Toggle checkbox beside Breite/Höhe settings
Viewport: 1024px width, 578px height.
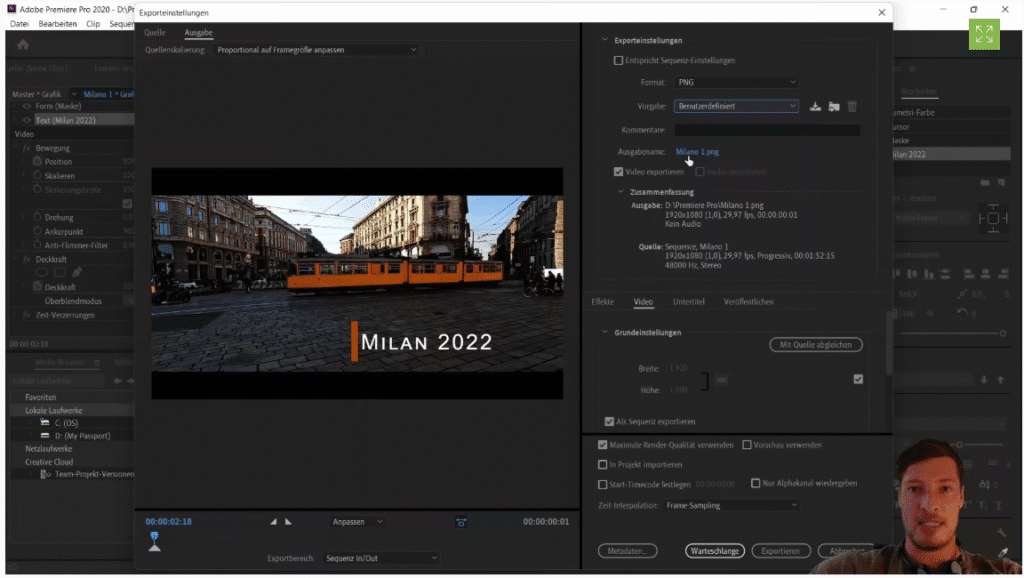click(x=858, y=379)
